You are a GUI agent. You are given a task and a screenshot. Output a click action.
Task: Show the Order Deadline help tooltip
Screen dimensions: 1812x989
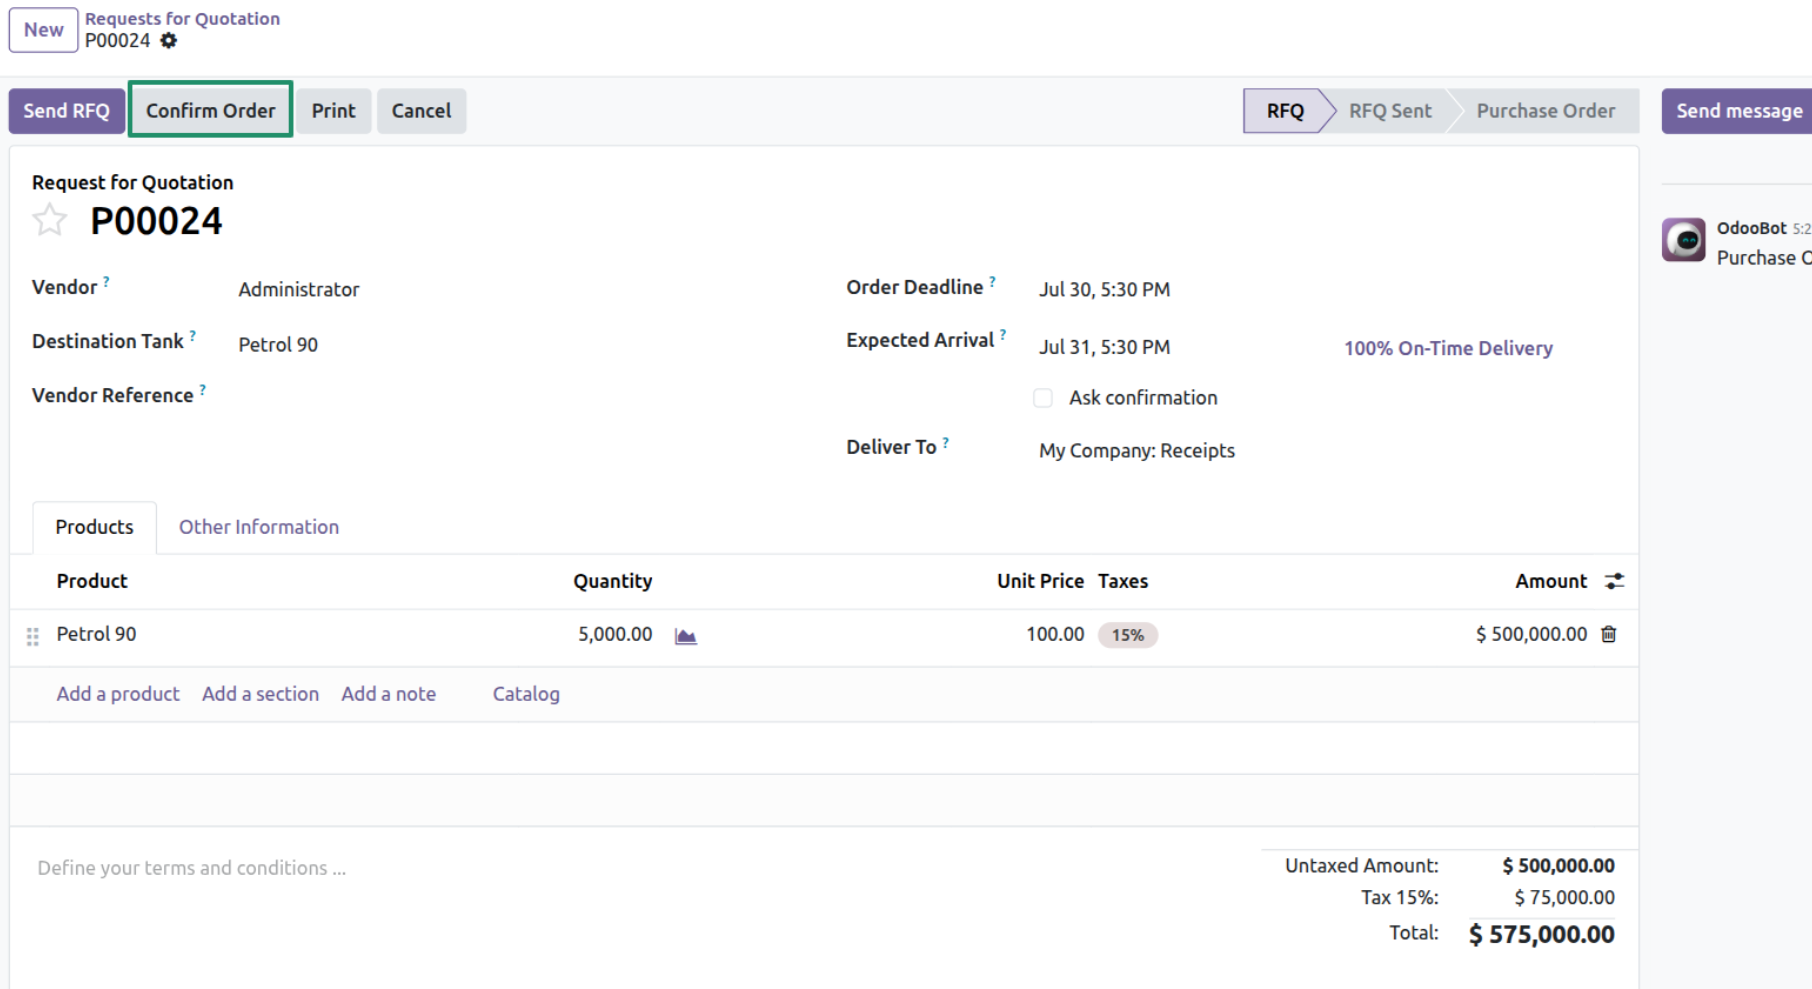[992, 282]
